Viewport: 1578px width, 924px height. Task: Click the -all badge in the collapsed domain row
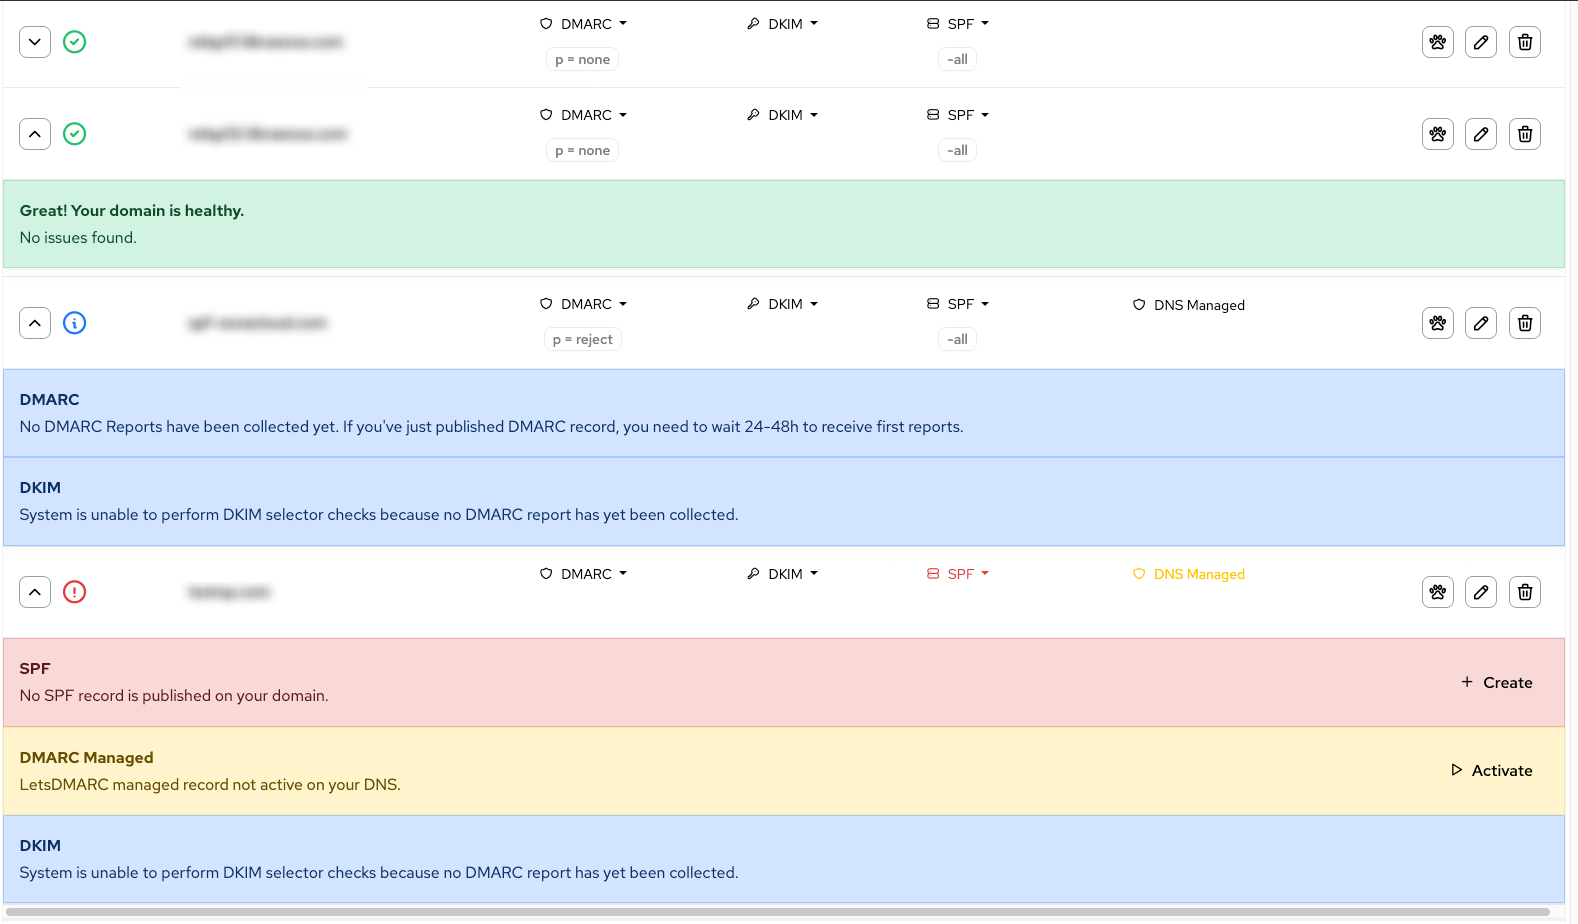tap(958, 60)
